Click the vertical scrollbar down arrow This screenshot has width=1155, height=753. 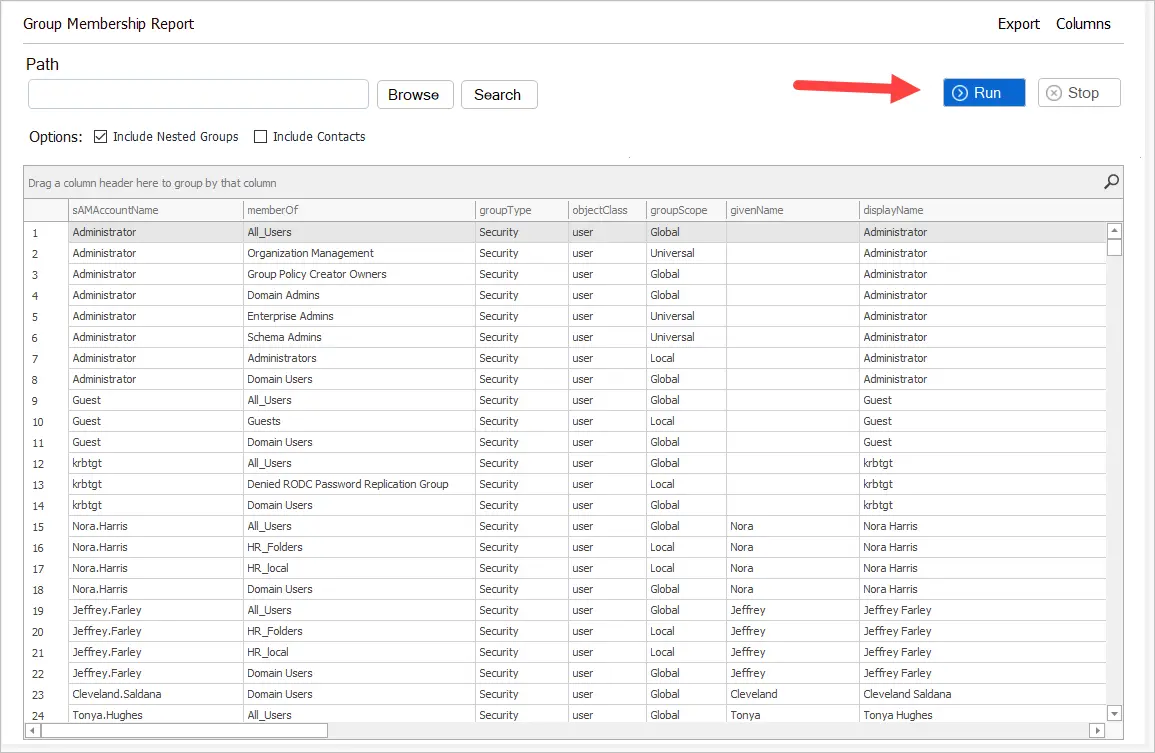click(1114, 713)
